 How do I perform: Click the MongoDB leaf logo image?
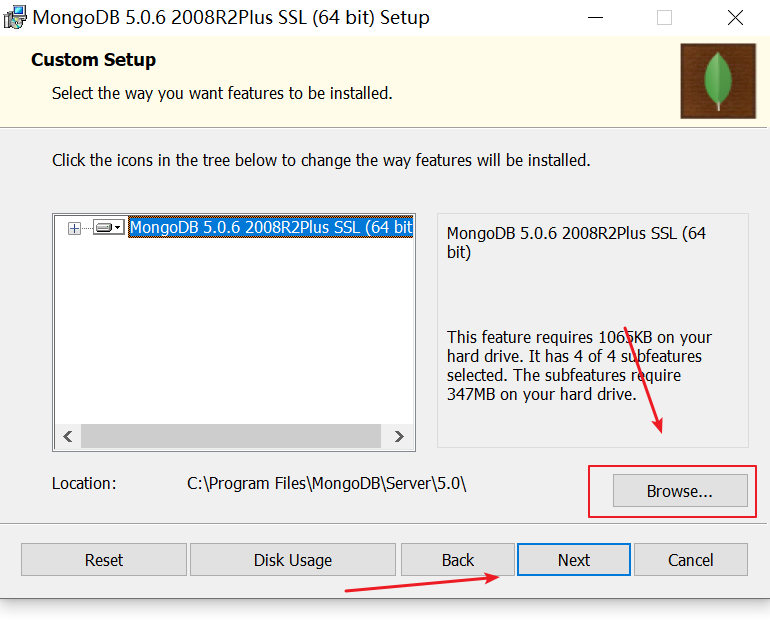[x=718, y=81]
